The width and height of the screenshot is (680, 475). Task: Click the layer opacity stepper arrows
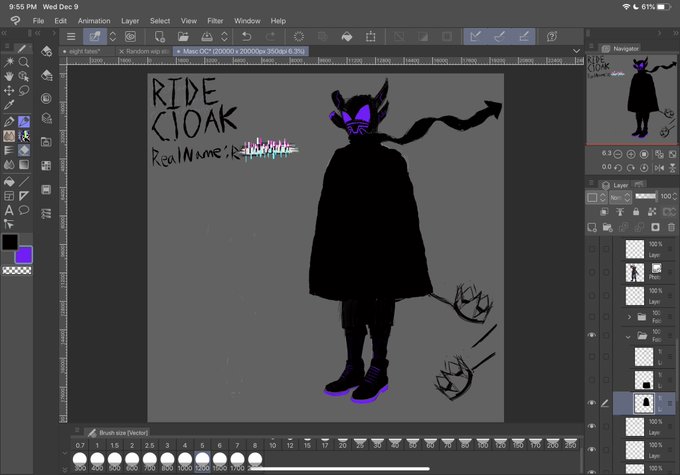[x=675, y=197]
